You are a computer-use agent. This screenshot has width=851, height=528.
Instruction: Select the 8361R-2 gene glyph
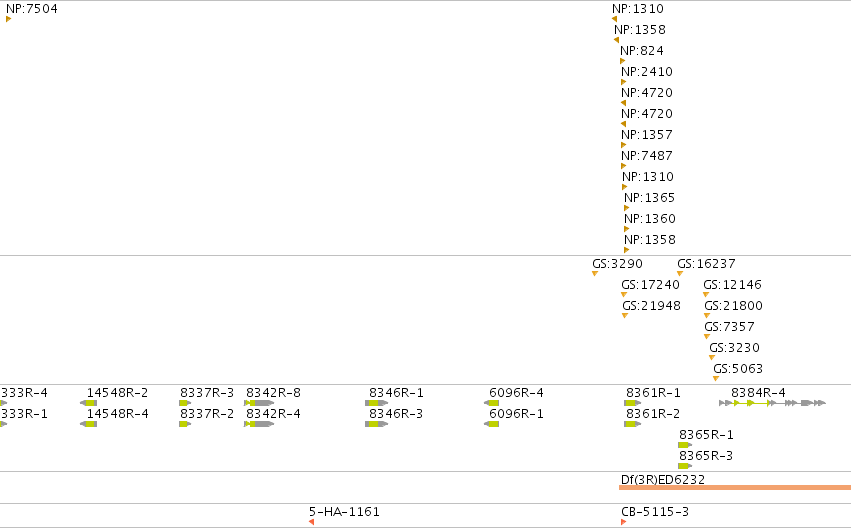(x=633, y=424)
